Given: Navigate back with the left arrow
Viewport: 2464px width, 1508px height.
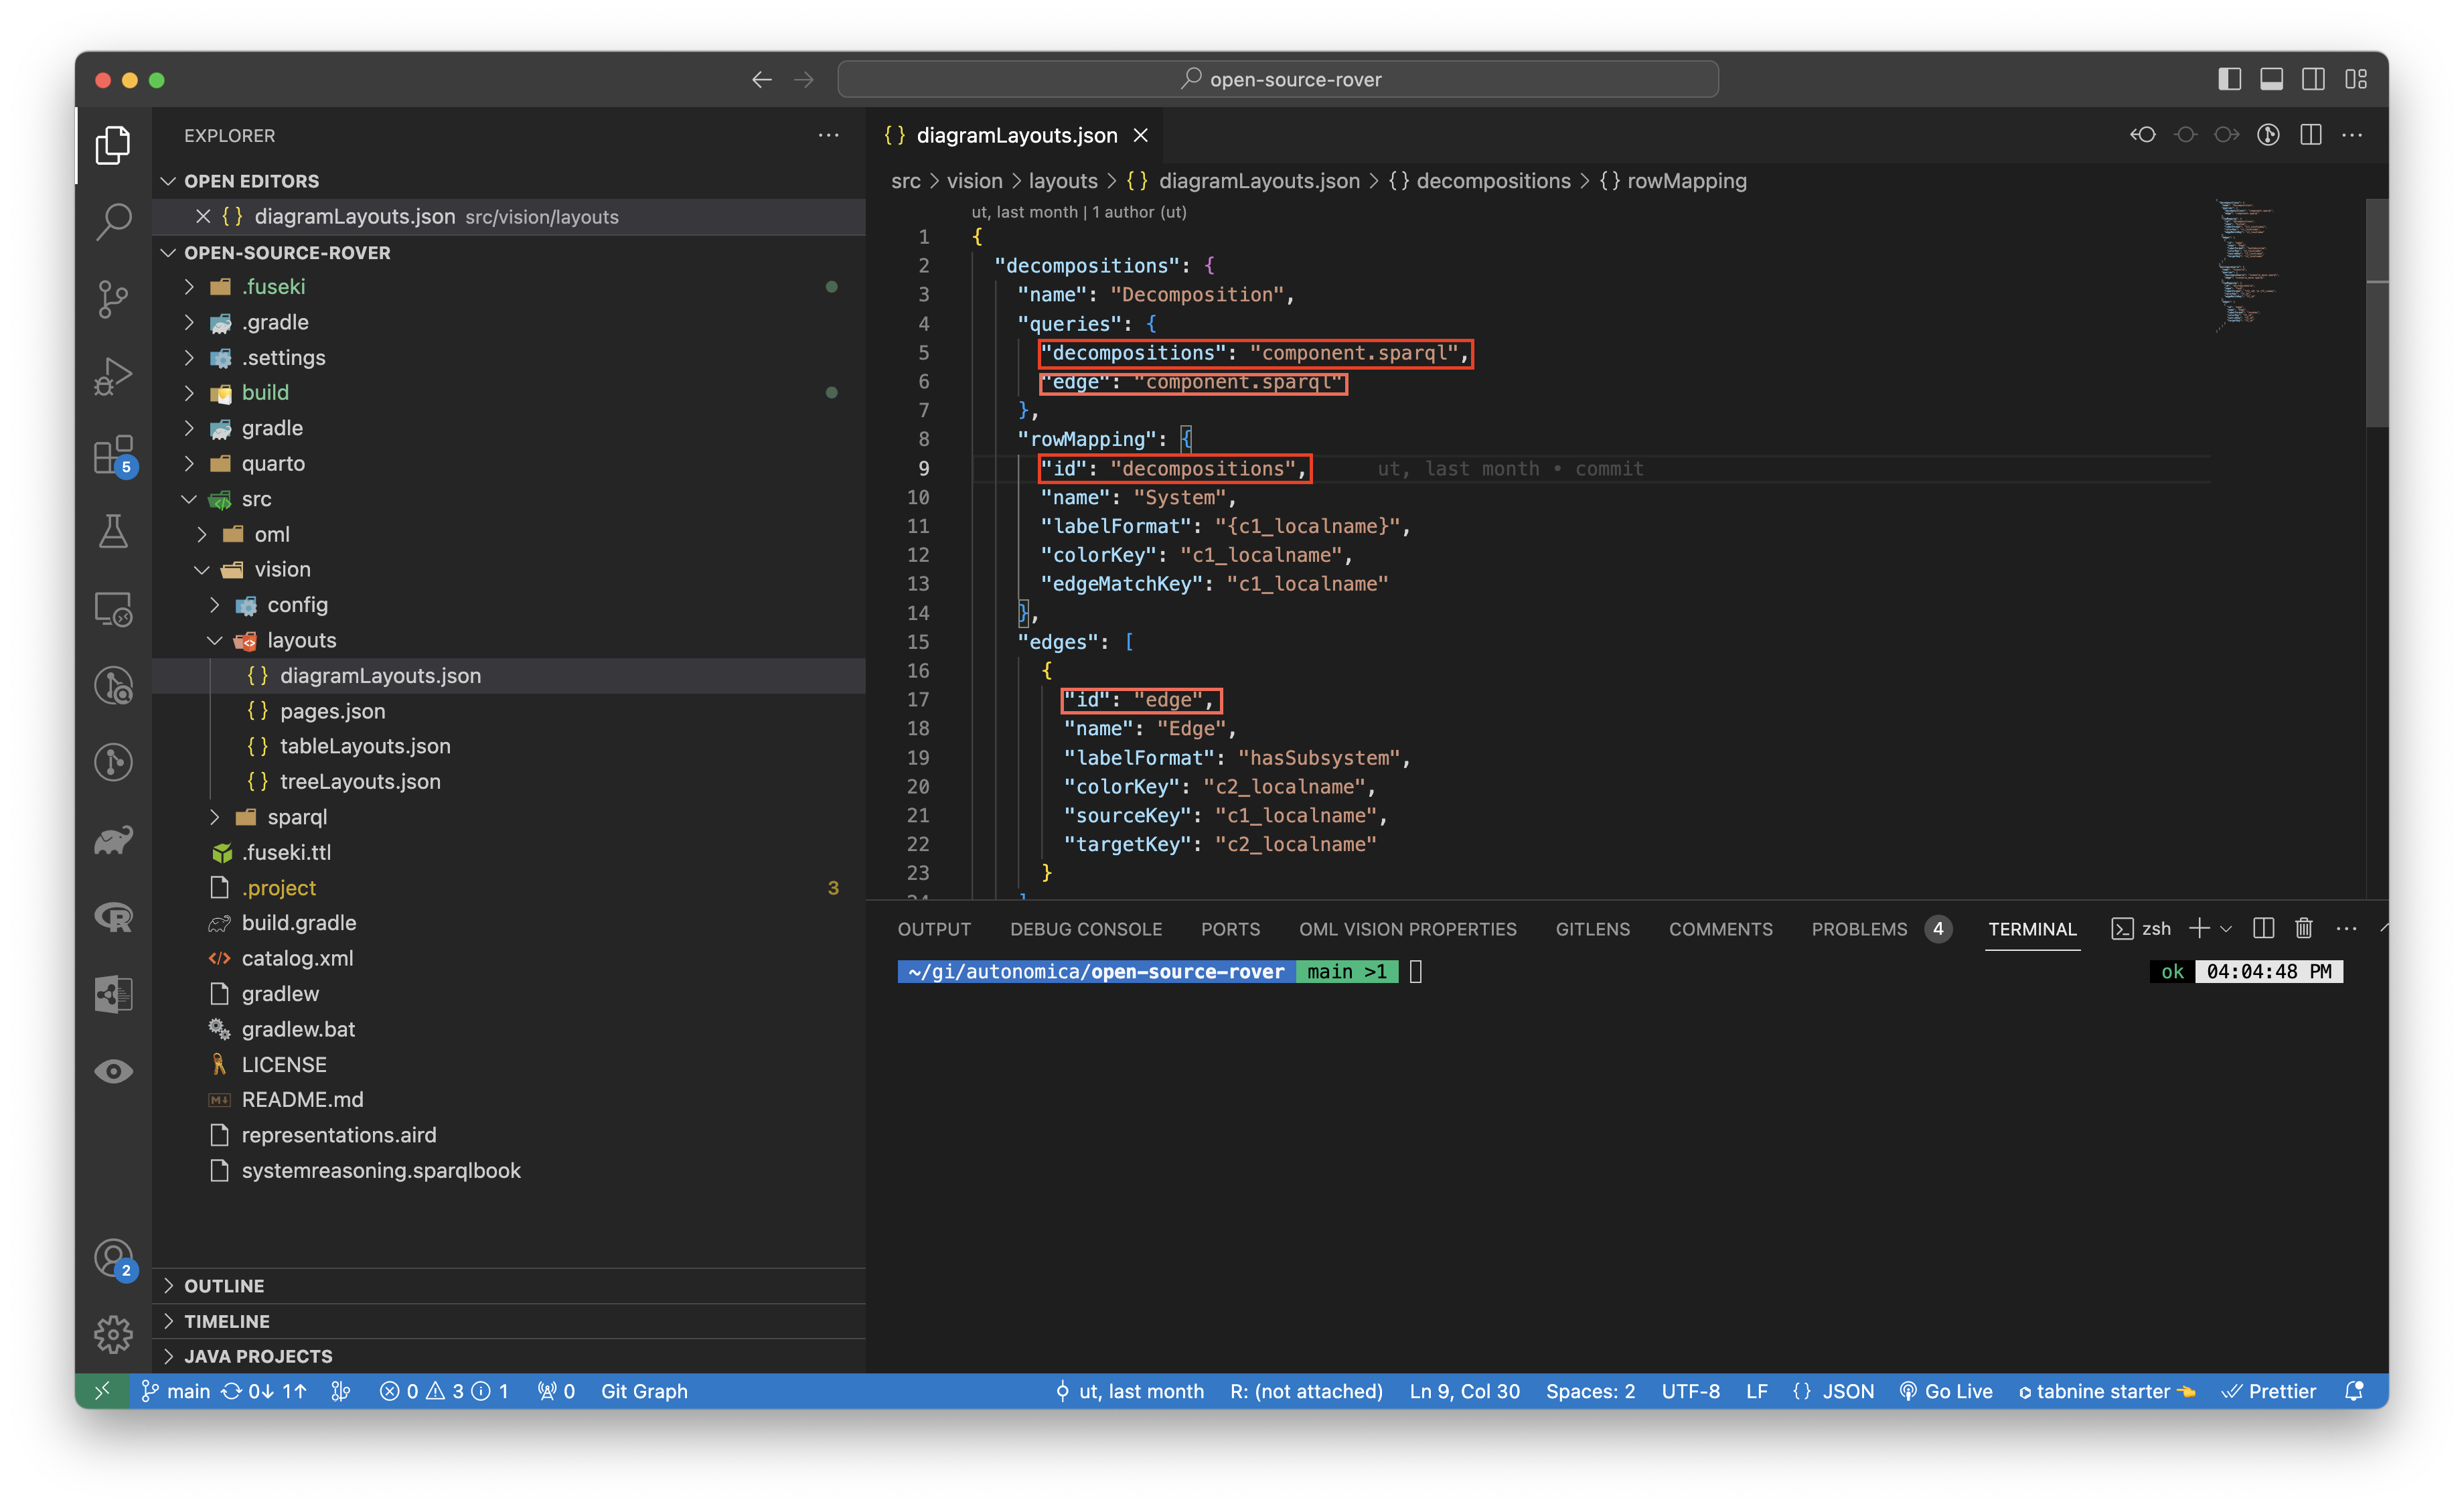Looking at the screenshot, I should point(762,79).
